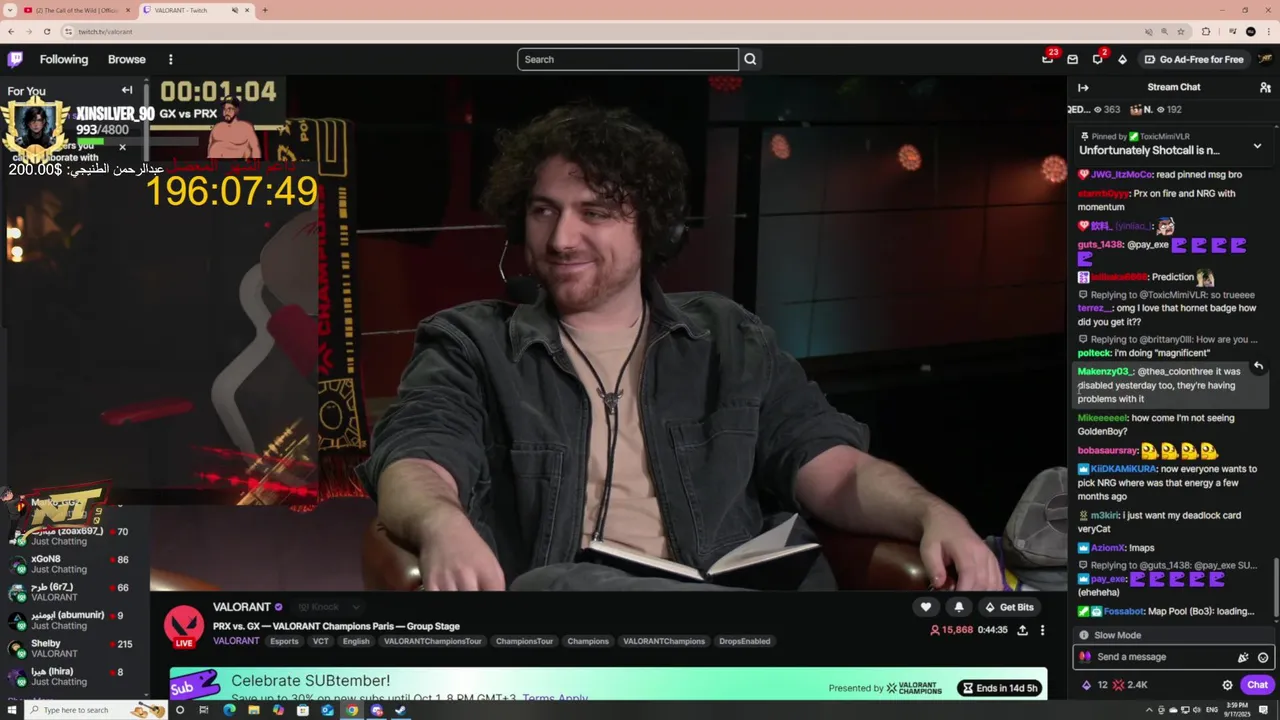Open Steam from the taskbar
The image size is (1280, 720).
pyautogui.click(x=401, y=710)
